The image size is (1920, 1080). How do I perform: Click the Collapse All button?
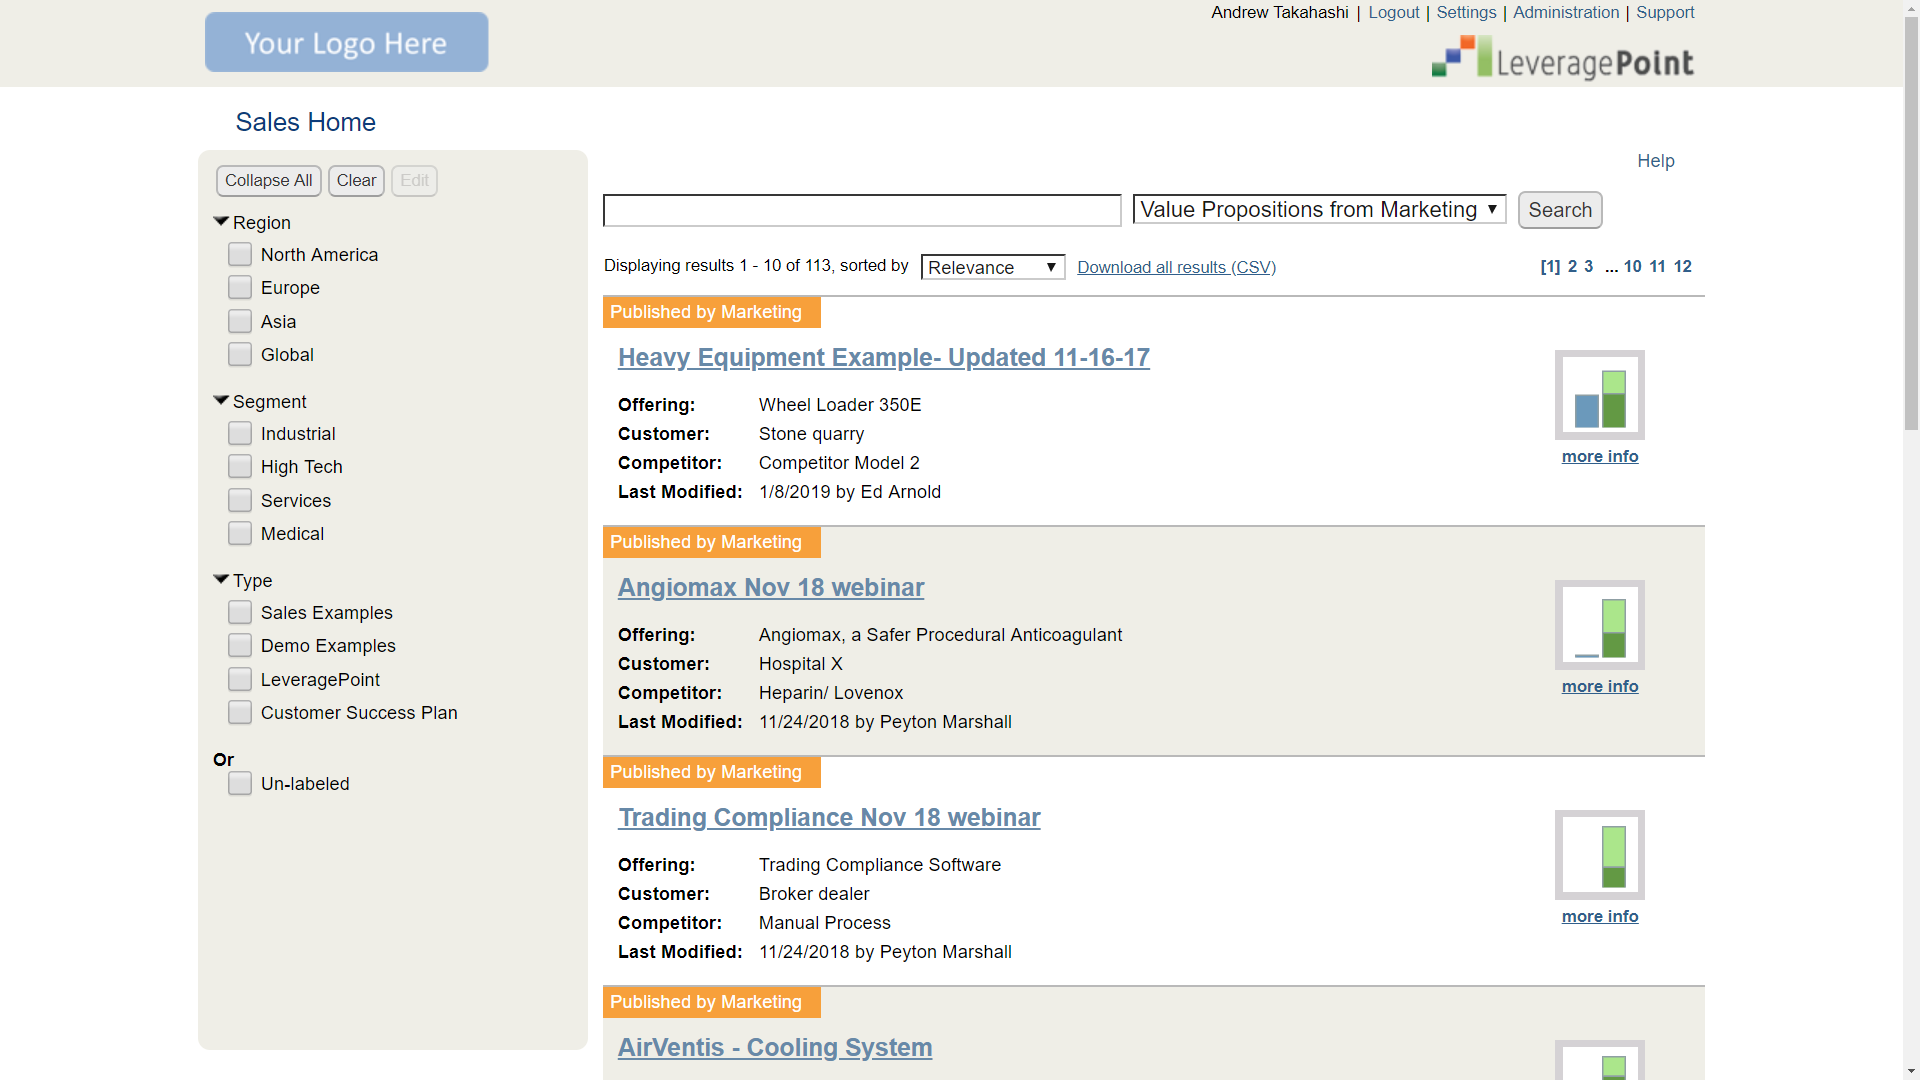click(268, 180)
